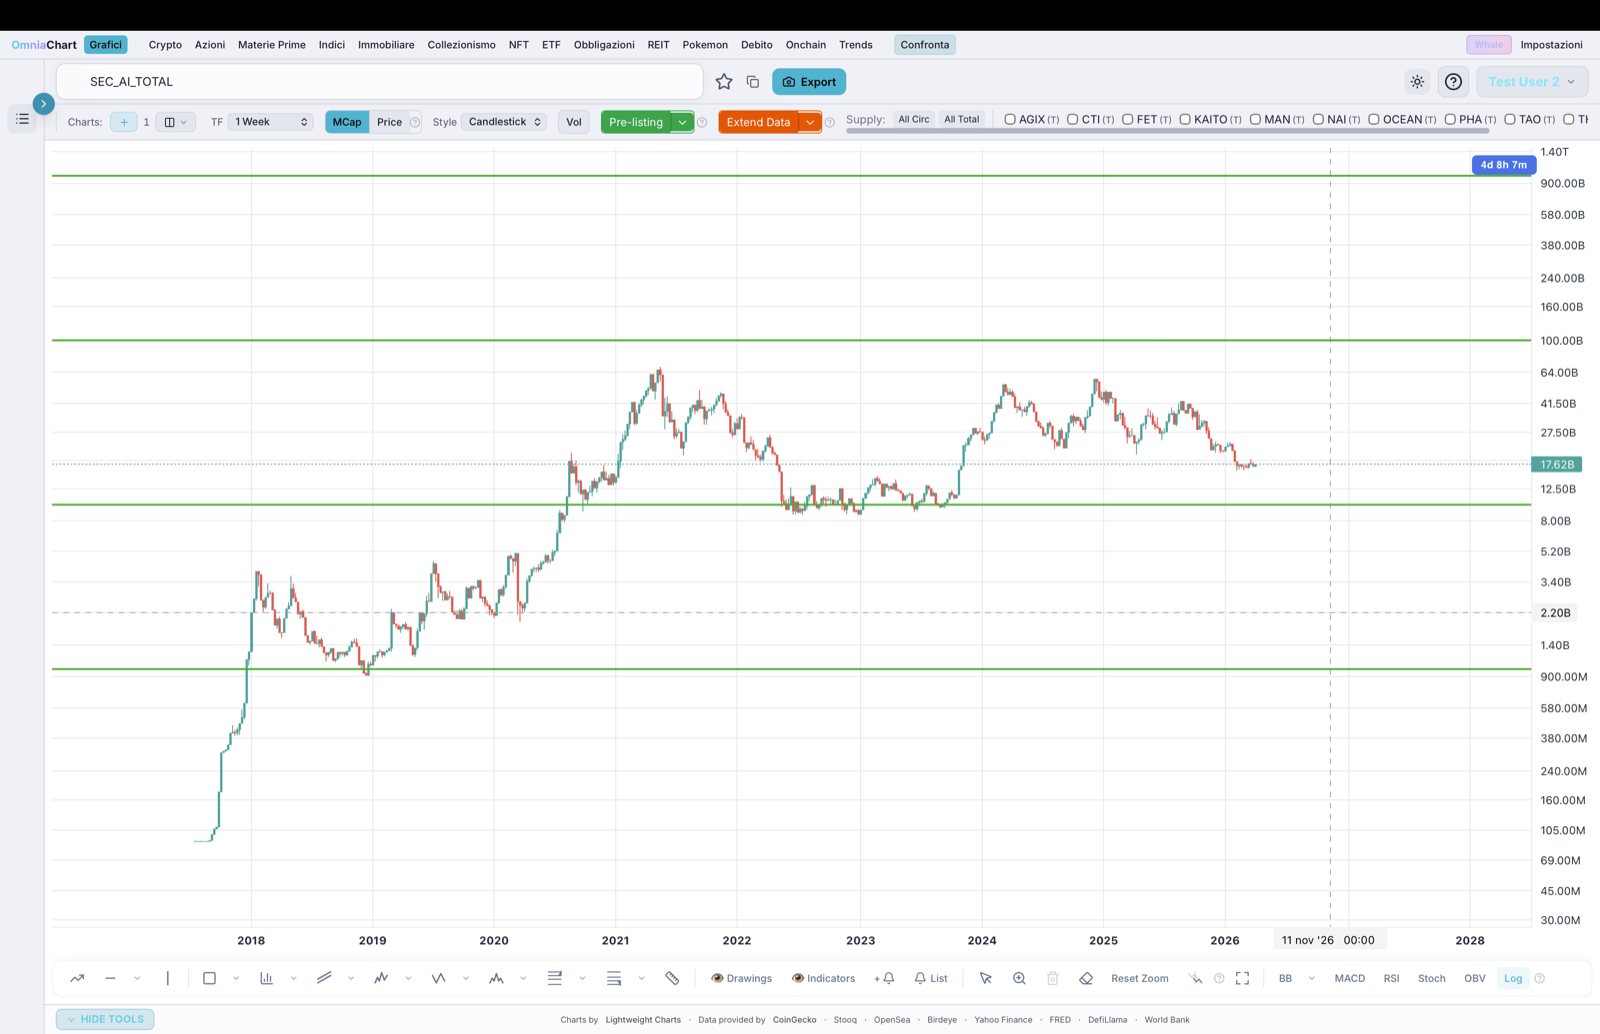
Task: Toggle OCEAN checkbox
Action: (1374, 119)
